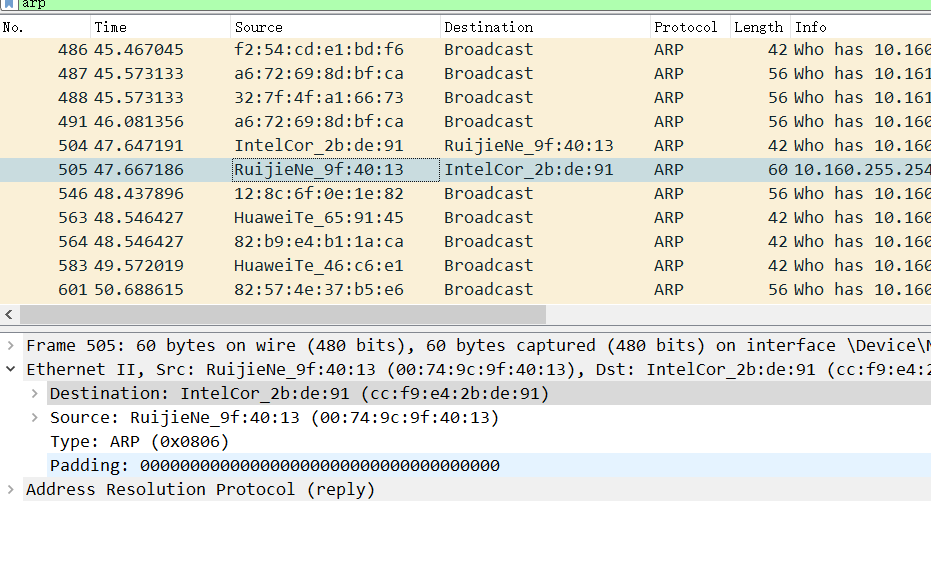Click the 10.160.255.254 Info cell of packet 505
The image size is (931, 567).
pos(862,170)
